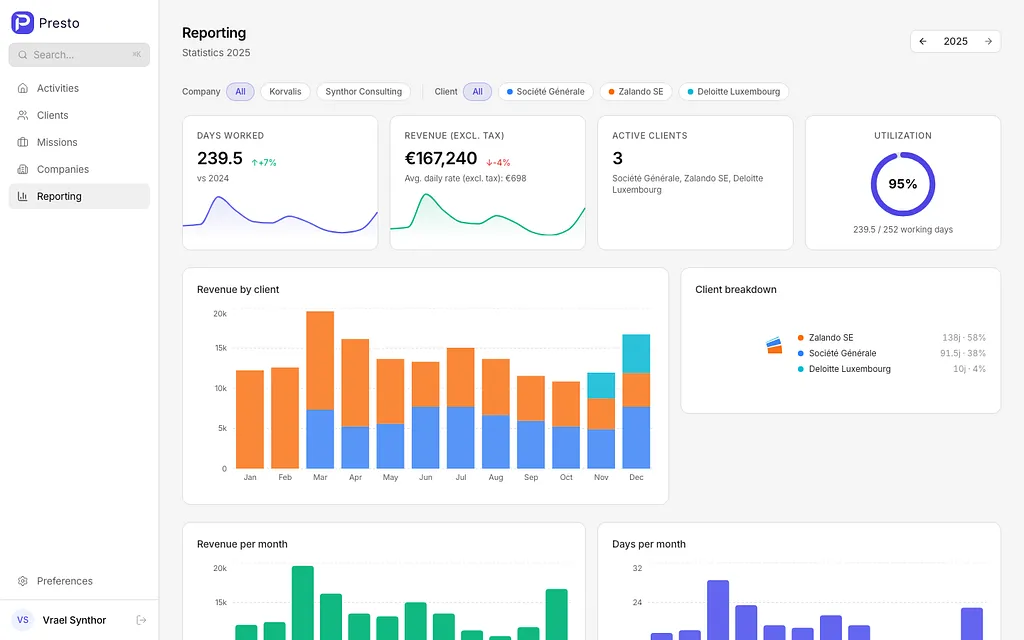Click the 2025 year label
The image size is (1024, 640).
pyautogui.click(x=955, y=41)
